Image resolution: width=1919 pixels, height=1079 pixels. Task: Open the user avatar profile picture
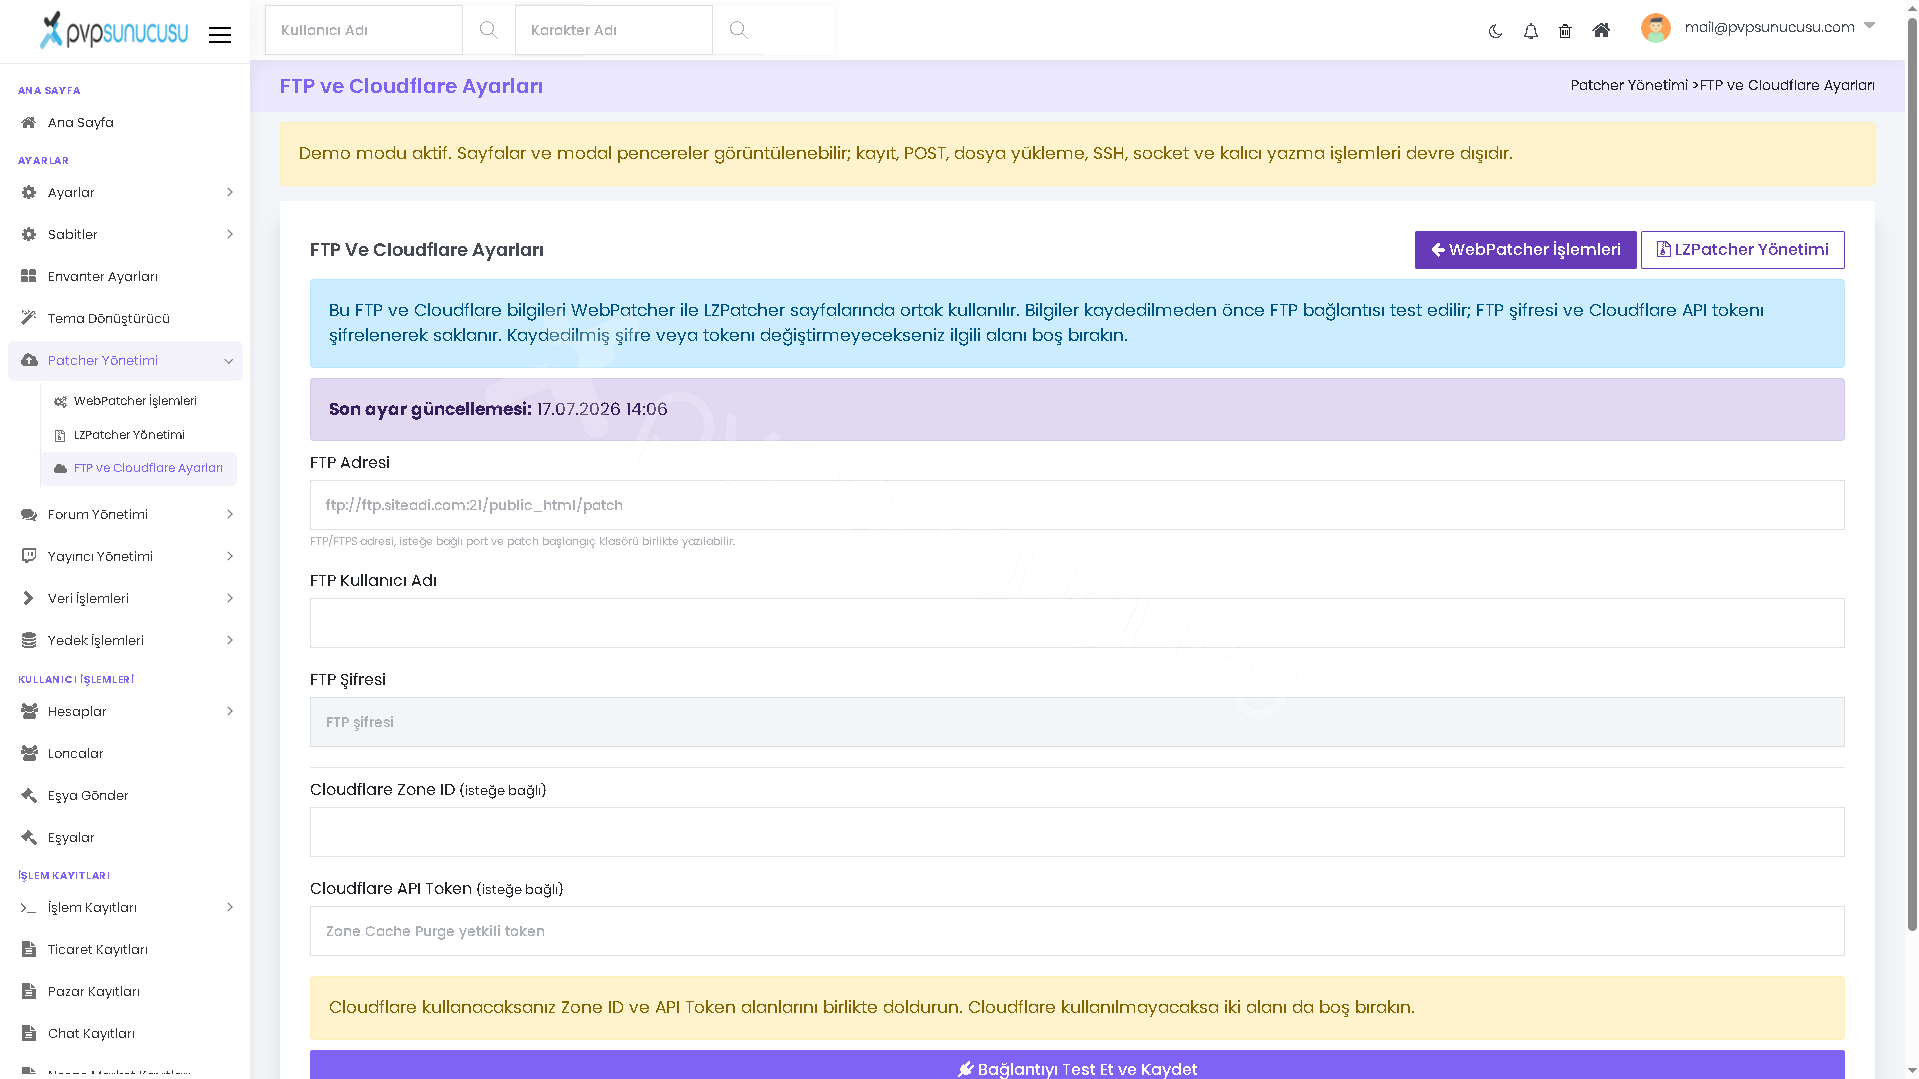click(x=1655, y=28)
